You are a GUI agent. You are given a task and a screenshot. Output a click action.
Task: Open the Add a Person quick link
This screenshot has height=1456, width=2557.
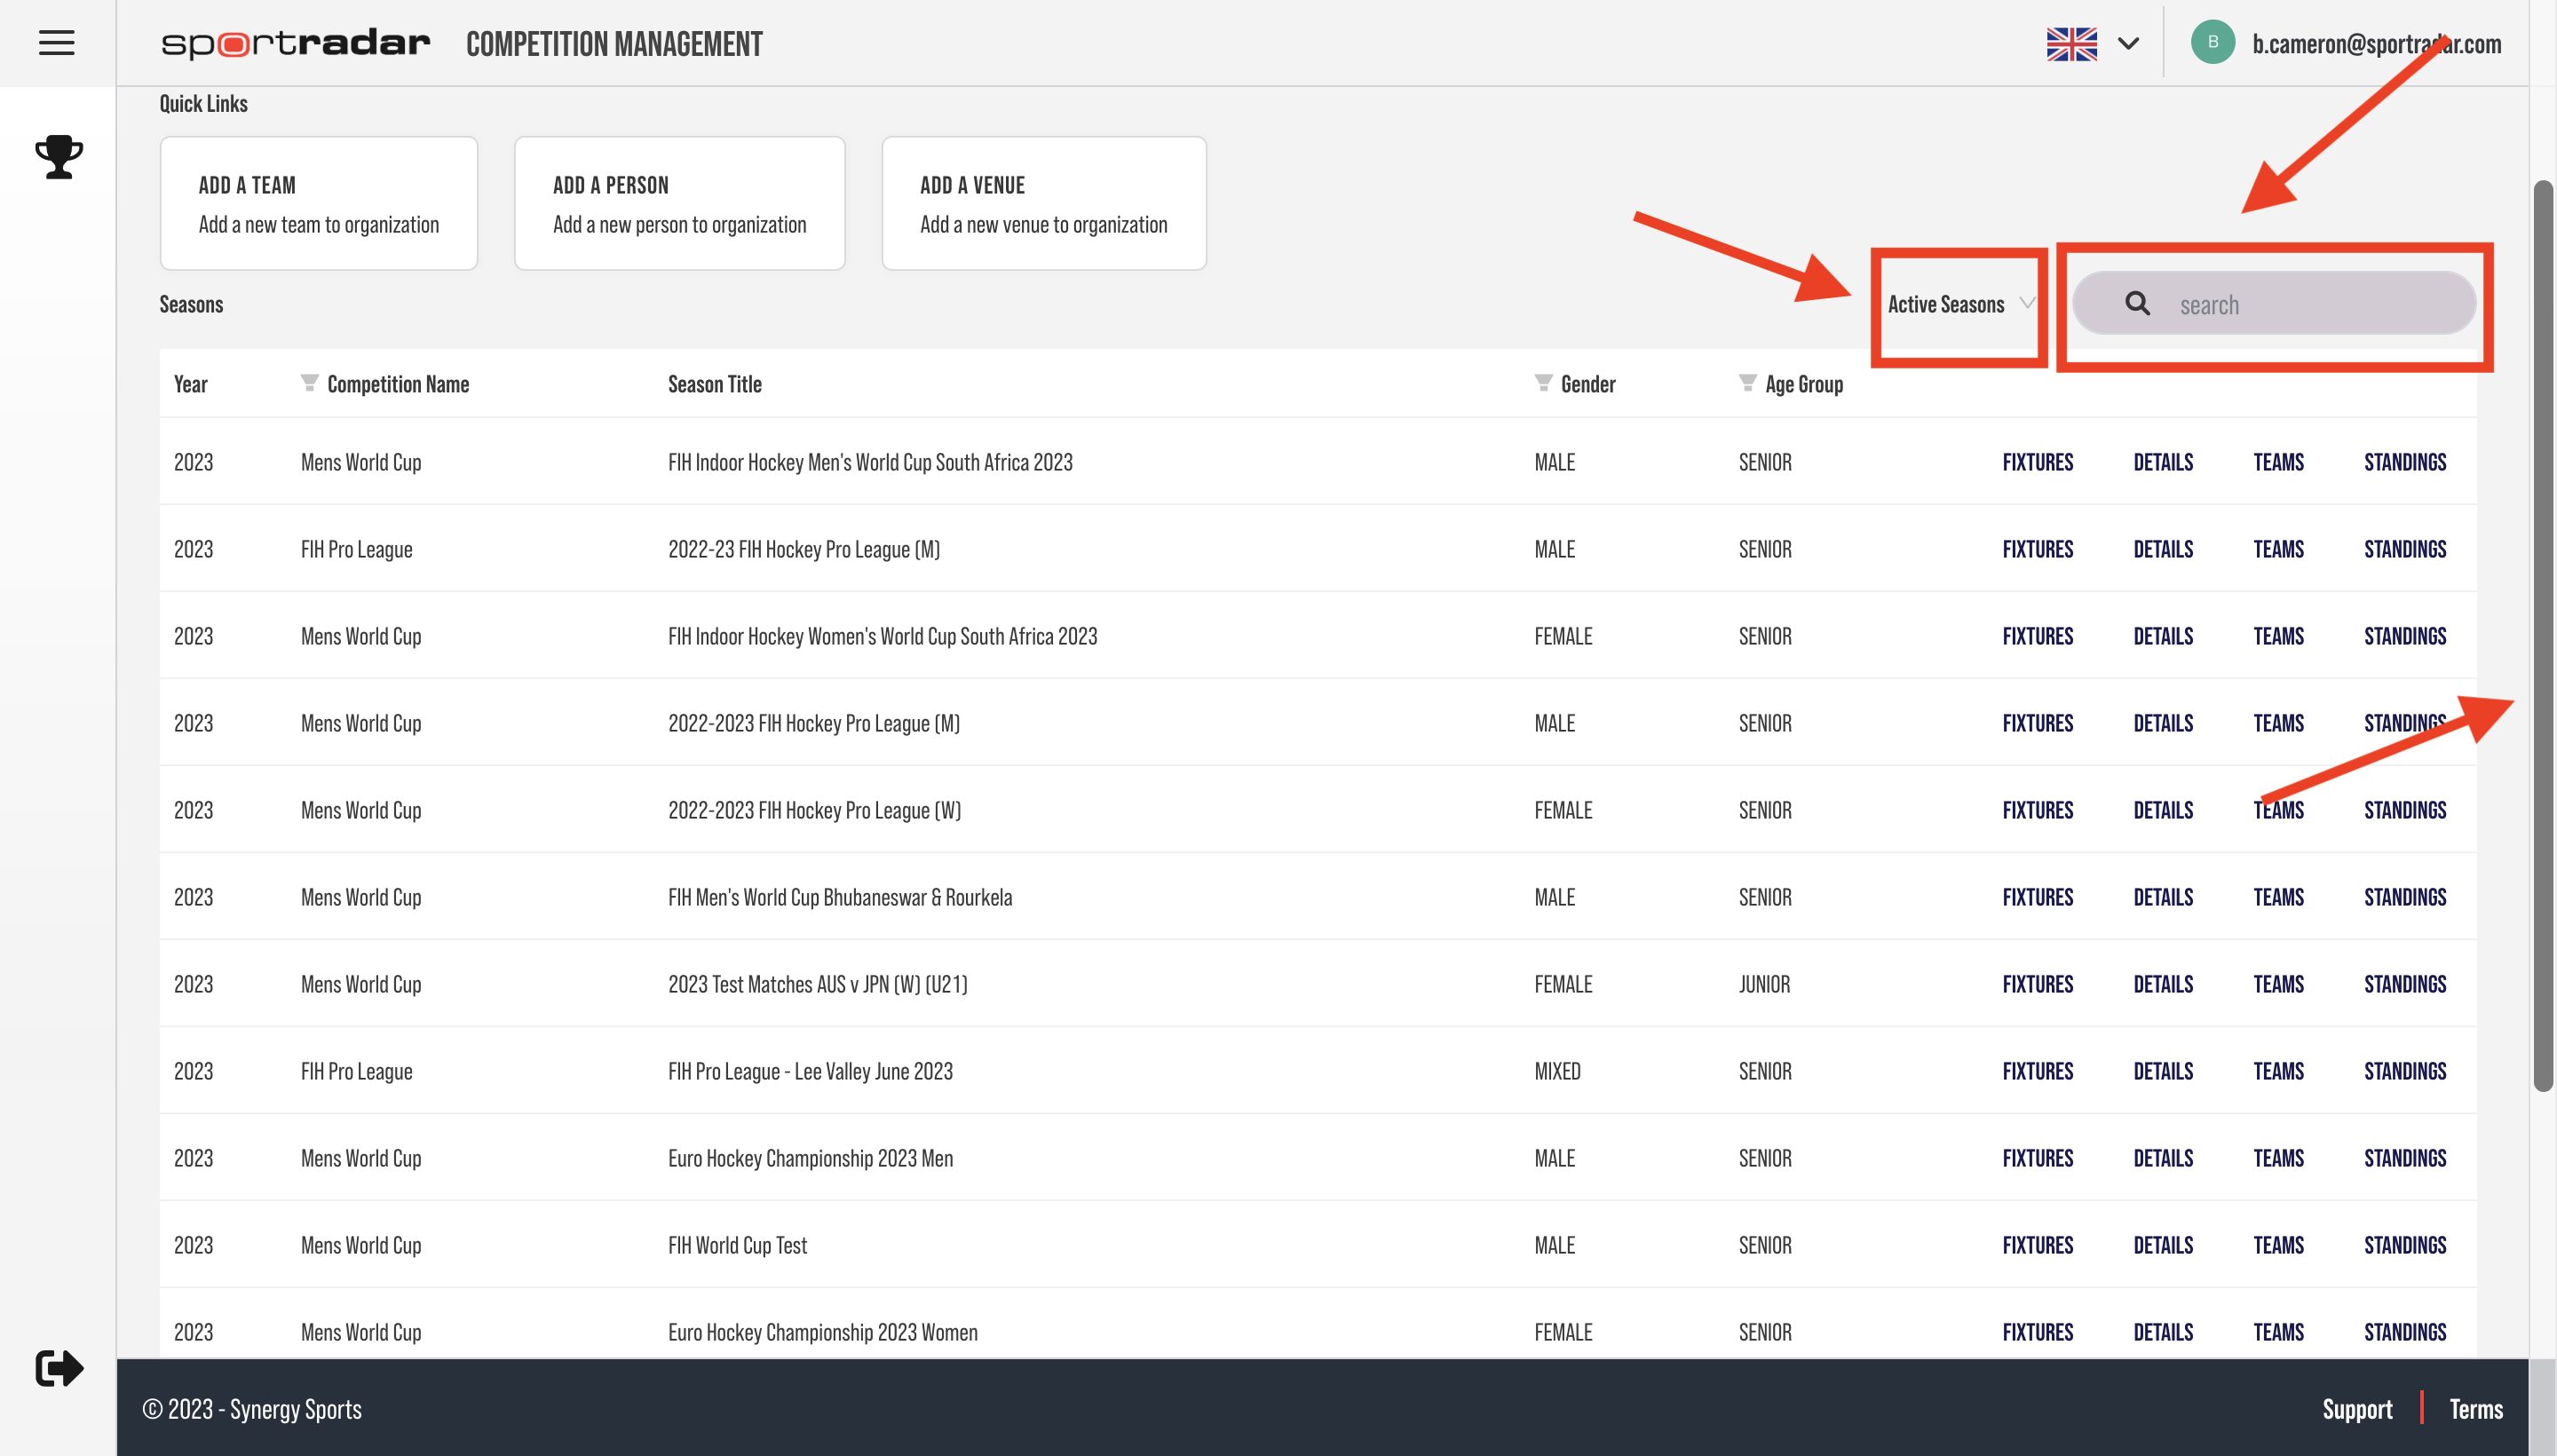680,203
